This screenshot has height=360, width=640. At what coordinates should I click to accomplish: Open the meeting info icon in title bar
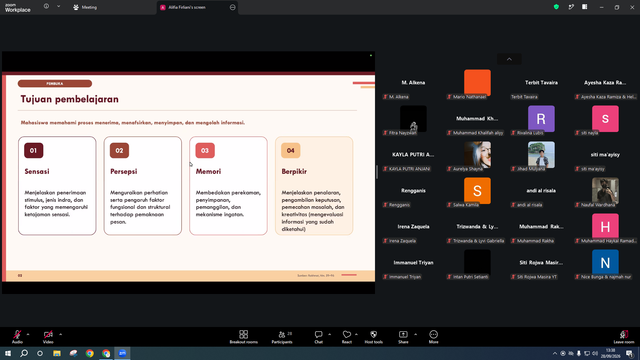point(47,7)
